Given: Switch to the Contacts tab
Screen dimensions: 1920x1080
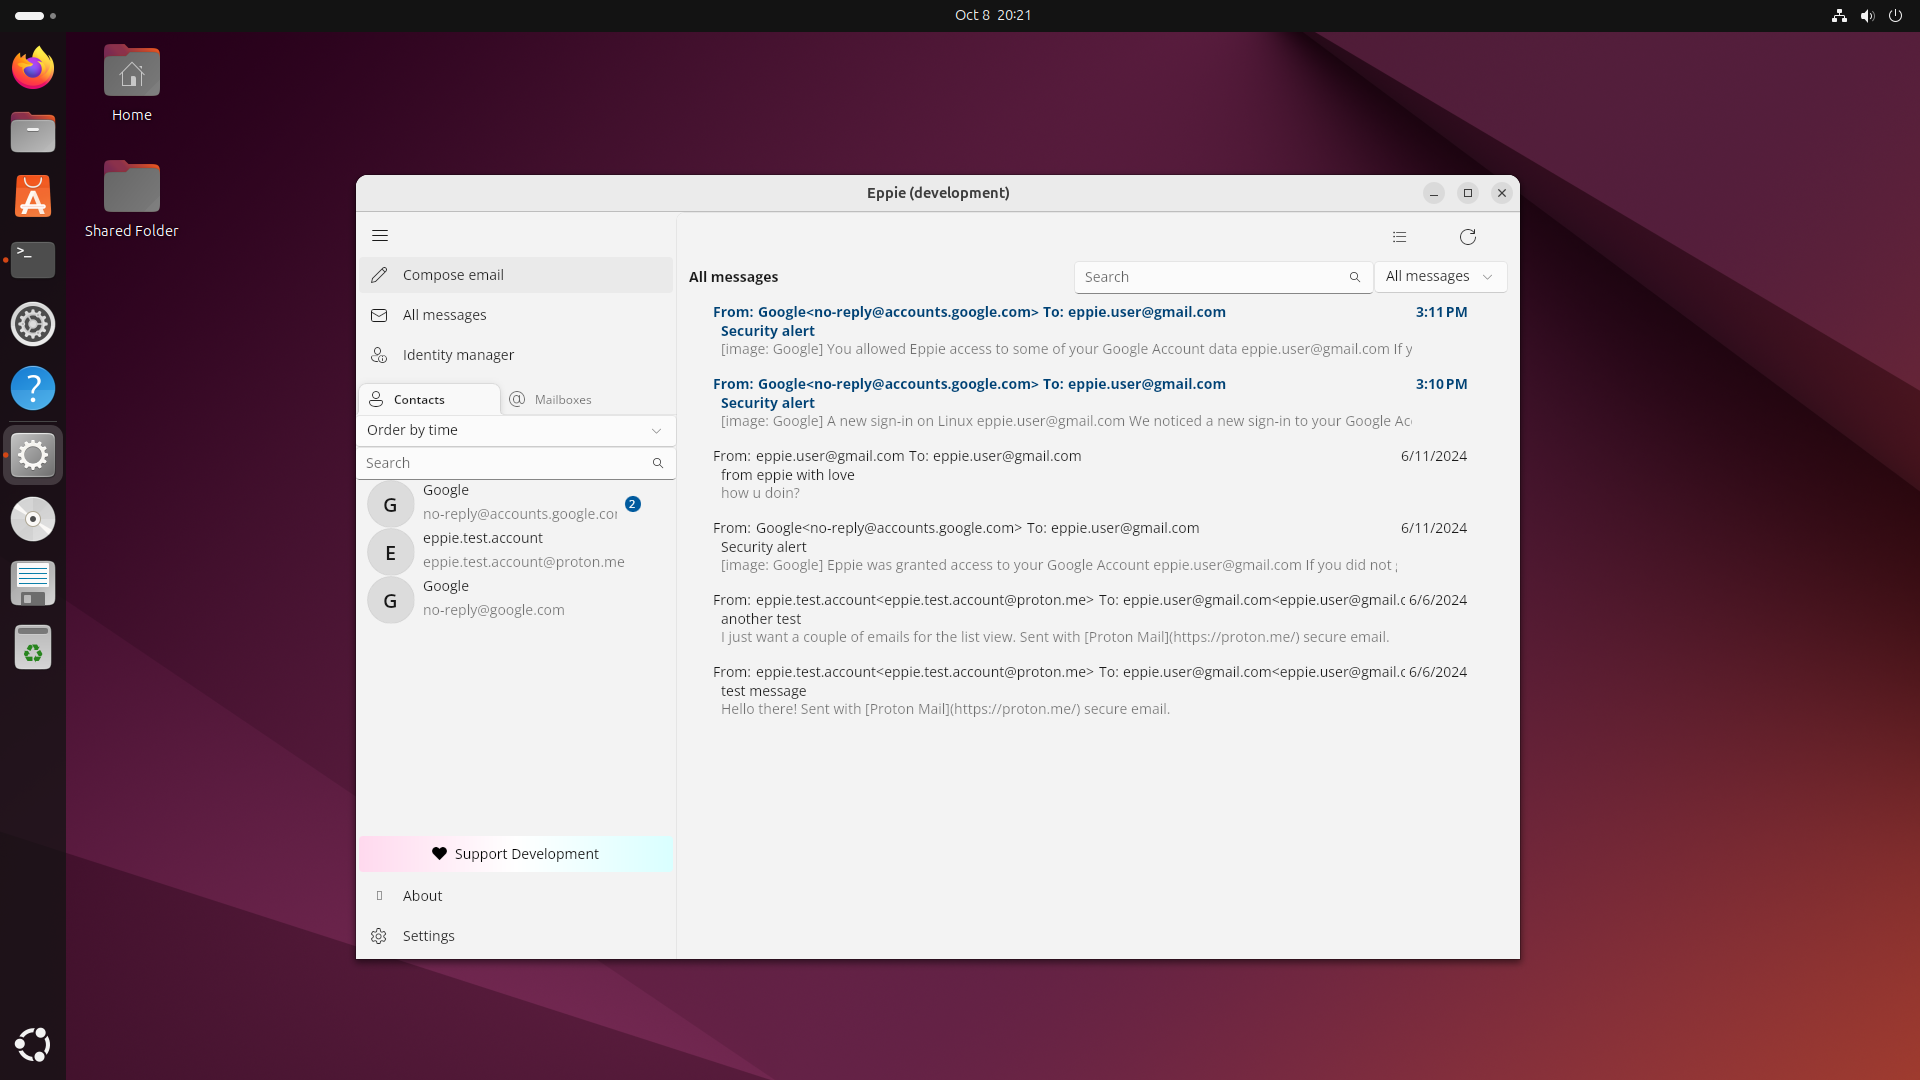Looking at the screenshot, I should [x=418, y=399].
